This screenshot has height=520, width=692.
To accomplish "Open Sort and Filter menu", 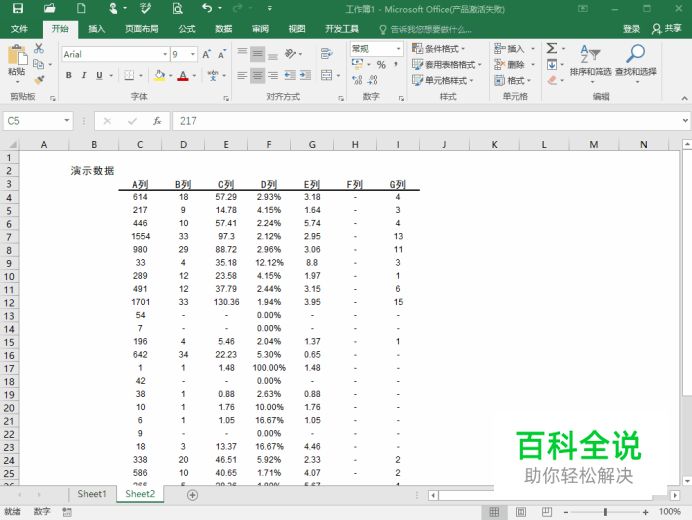I will pos(590,64).
